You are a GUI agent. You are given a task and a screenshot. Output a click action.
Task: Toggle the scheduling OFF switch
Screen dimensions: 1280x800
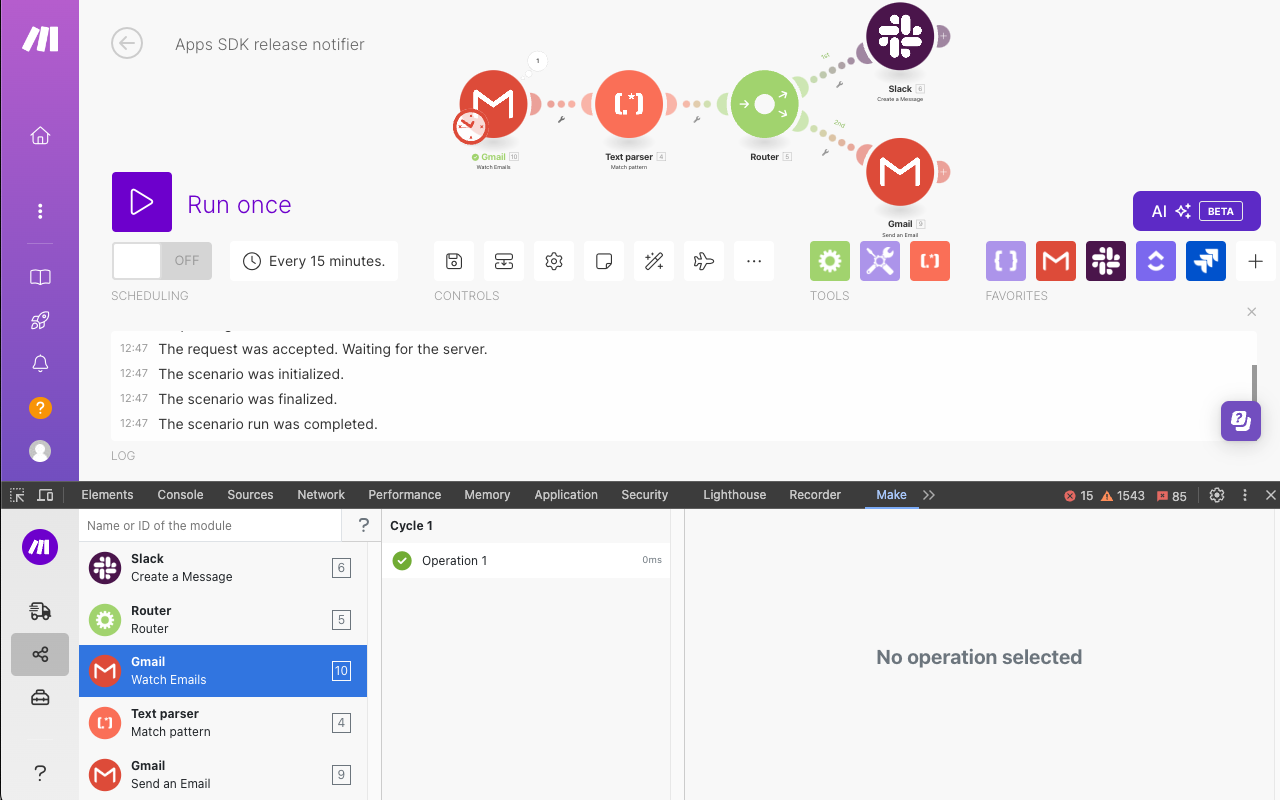click(x=162, y=261)
